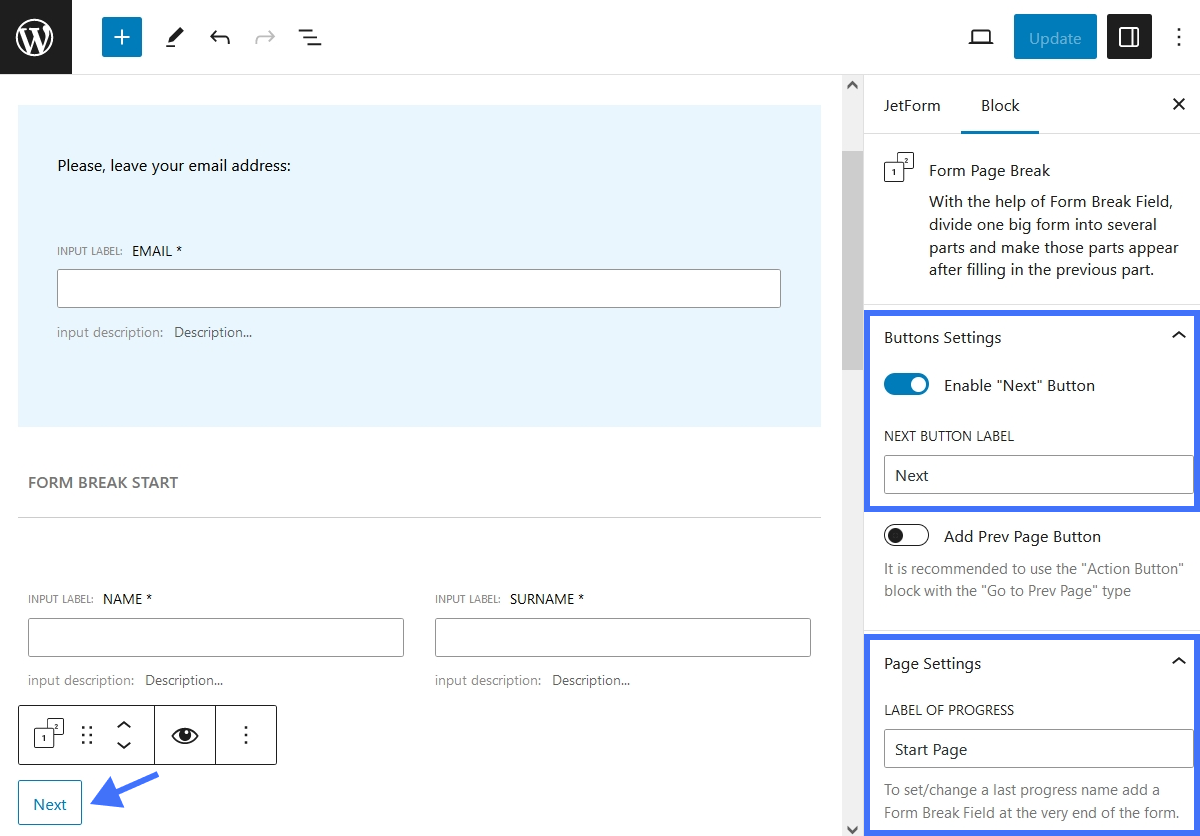The height and width of the screenshot is (836, 1200).
Task: Click the Undo arrow icon
Action: (x=220, y=37)
